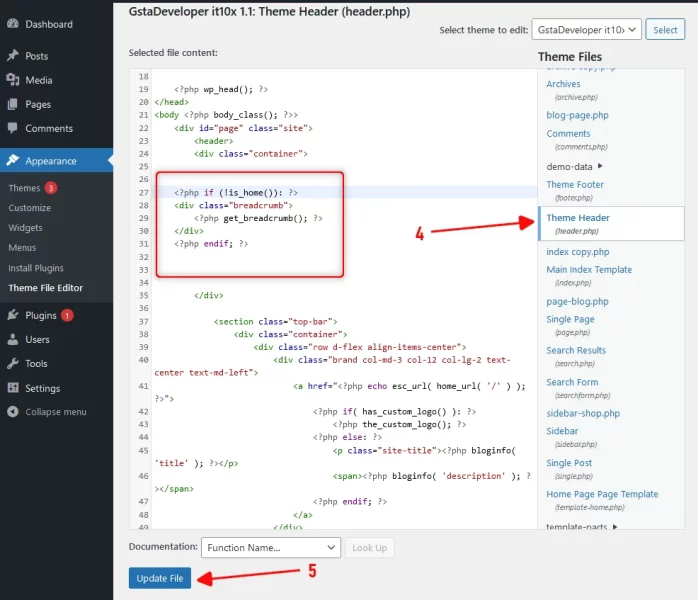
Task: Click line number 27 in gutter
Action: tap(143, 193)
